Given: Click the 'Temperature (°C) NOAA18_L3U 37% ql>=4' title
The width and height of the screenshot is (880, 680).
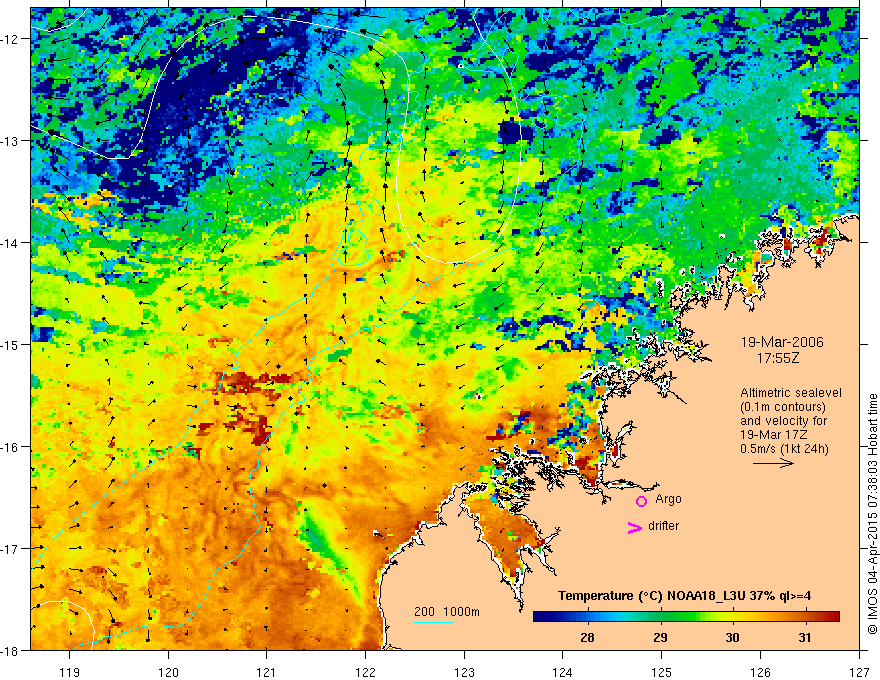Looking at the screenshot, I should 684,596.
